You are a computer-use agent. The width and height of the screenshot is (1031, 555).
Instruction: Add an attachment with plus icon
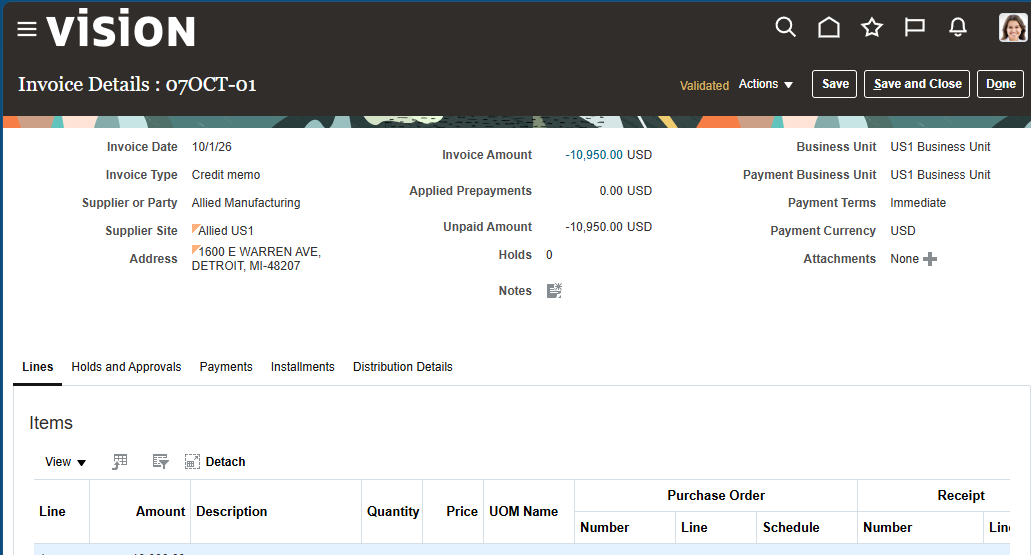coord(930,259)
